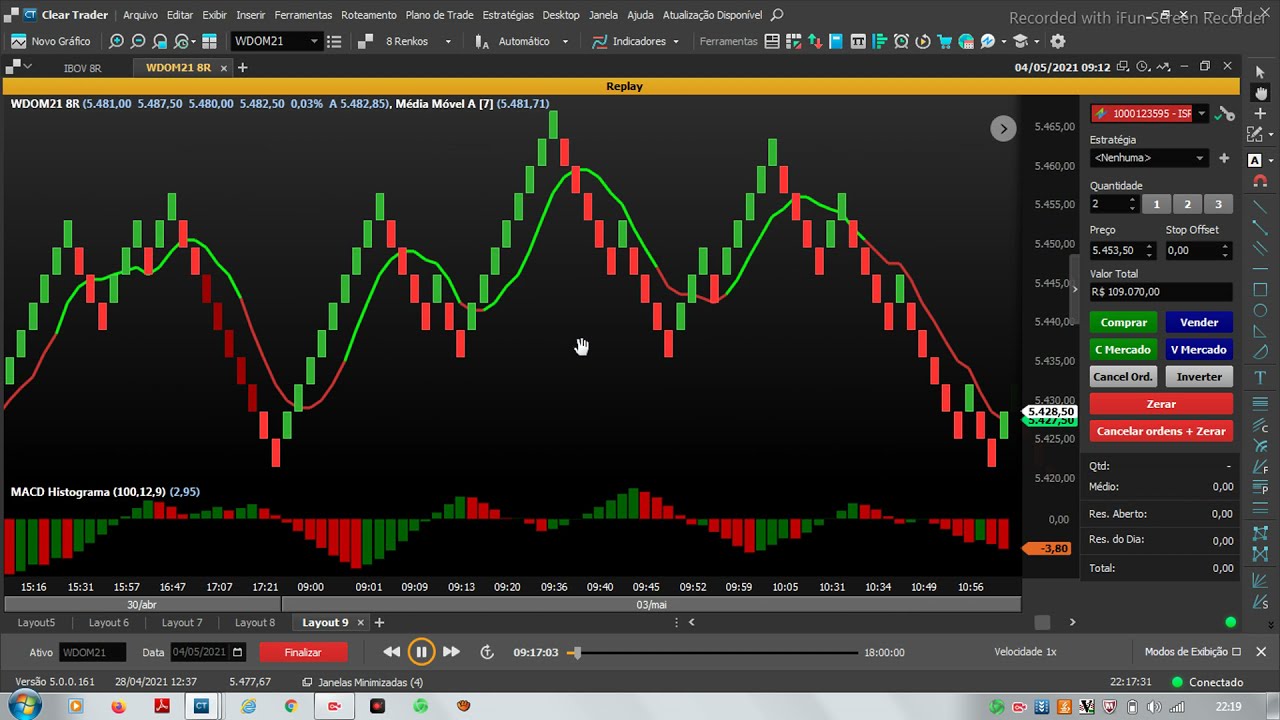This screenshot has width=1280, height=720.
Task: Click the red Zerar button
Action: pos(1161,404)
